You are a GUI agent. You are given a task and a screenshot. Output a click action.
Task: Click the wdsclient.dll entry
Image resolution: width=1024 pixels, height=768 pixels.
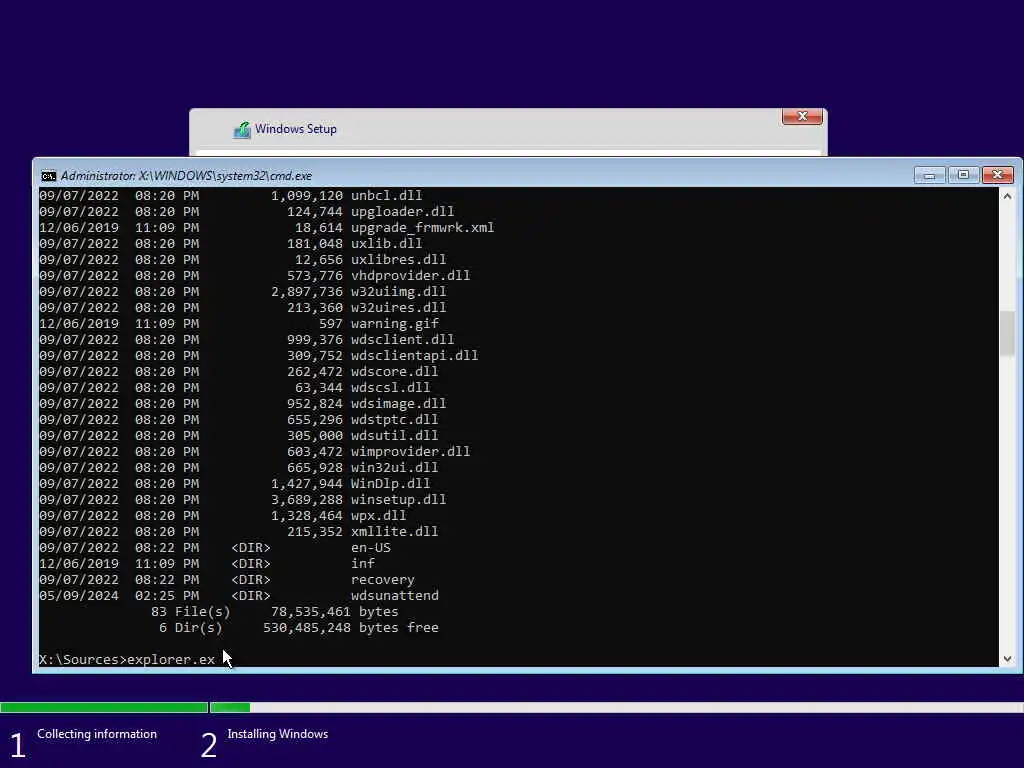point(402,340)
